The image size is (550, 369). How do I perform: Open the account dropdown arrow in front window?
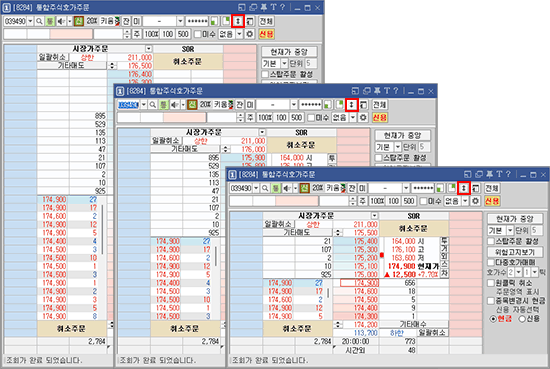406,188
